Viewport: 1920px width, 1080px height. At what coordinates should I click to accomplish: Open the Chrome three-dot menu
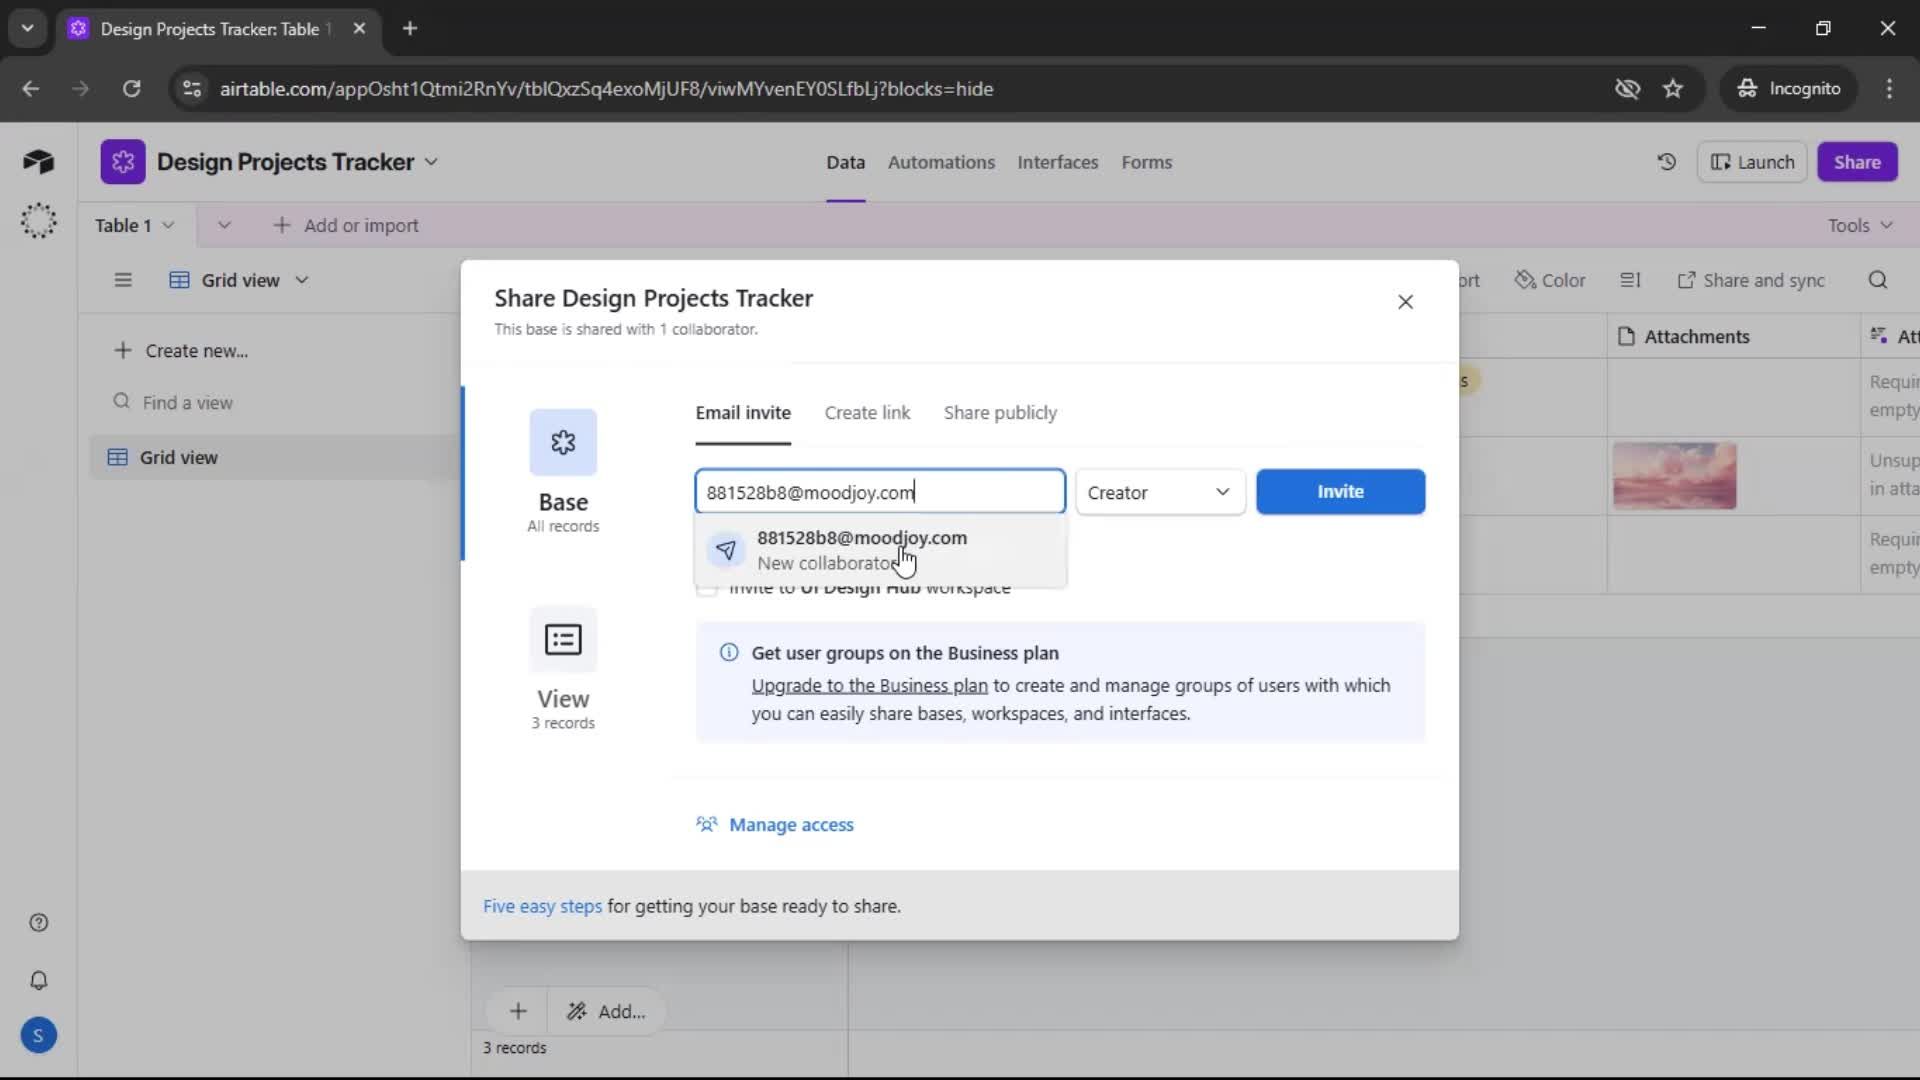[1889, 88]
